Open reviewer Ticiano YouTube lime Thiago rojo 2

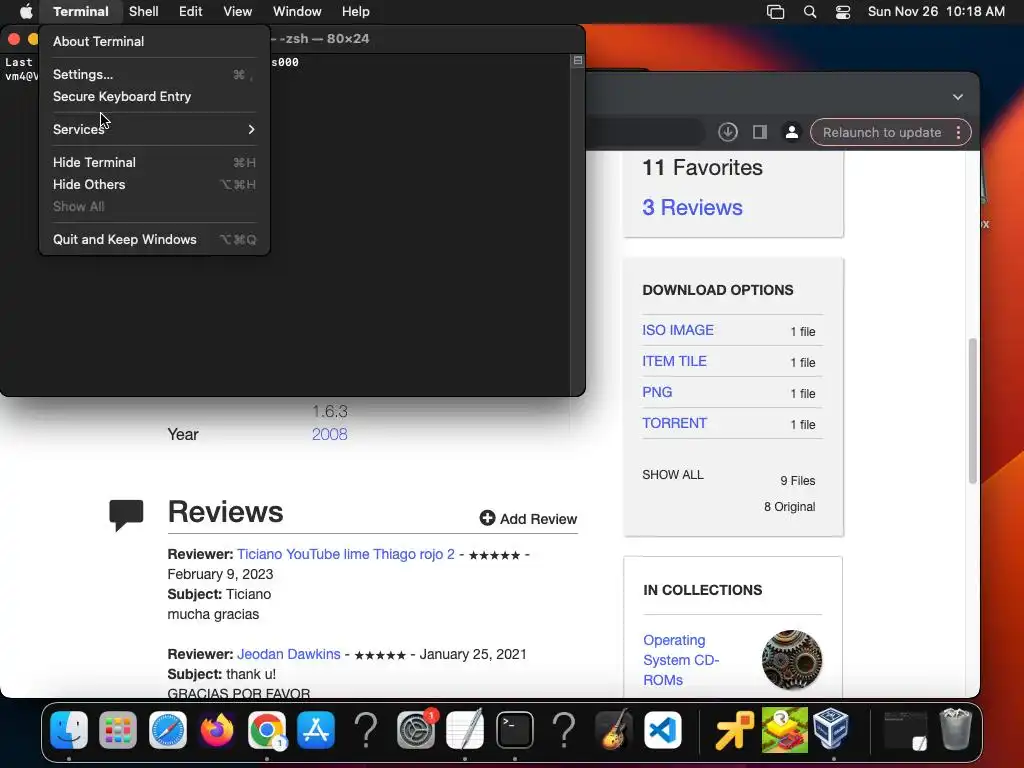[x=345, y=554]
